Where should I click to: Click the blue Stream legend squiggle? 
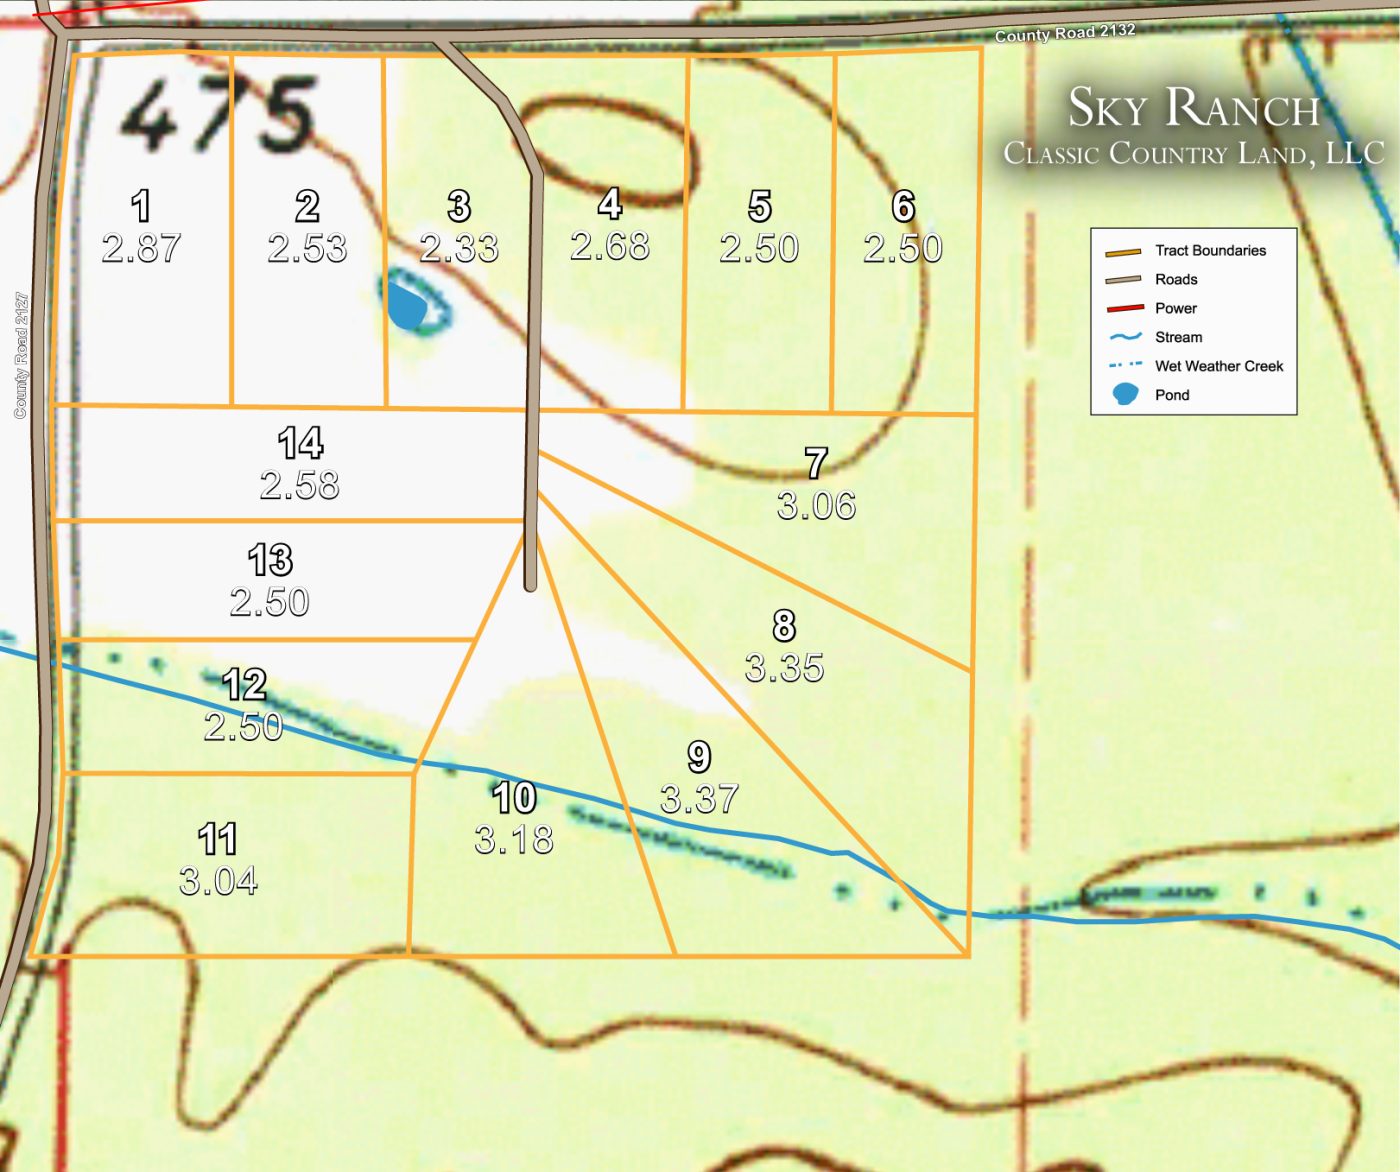1125,337
